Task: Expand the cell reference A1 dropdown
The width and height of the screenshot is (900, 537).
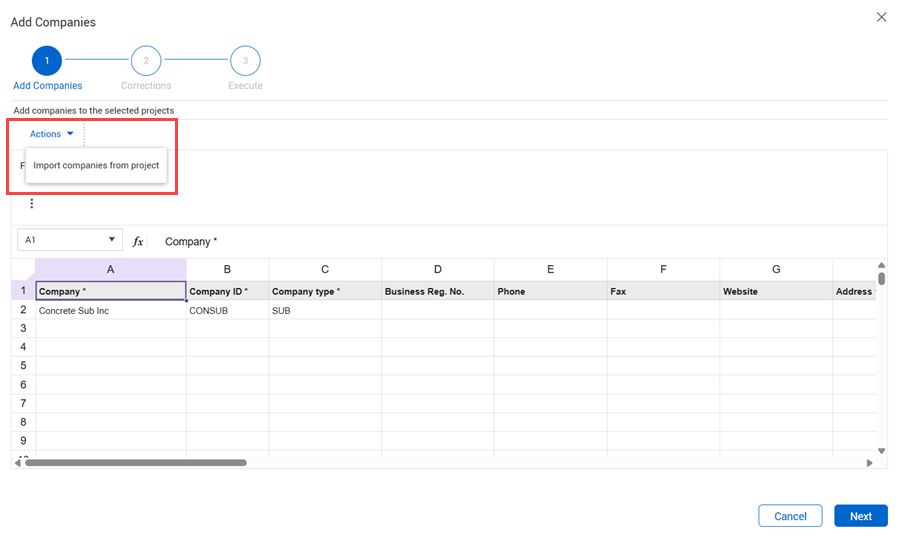Action: [111, 240]
